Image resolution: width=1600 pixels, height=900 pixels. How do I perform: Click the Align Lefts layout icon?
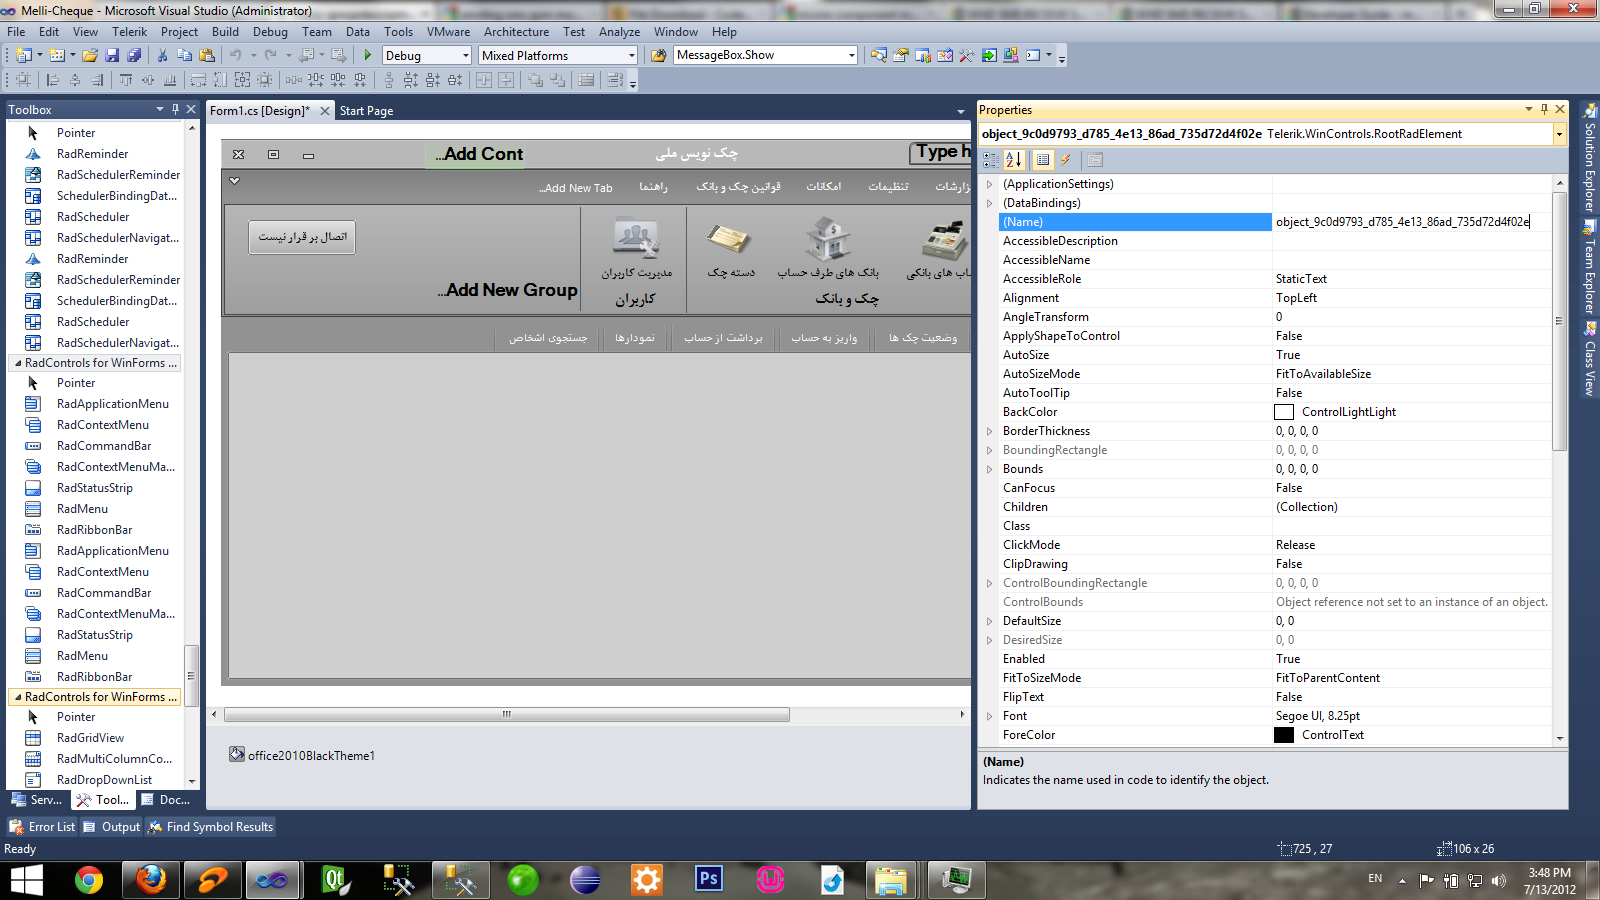point(53,80)
